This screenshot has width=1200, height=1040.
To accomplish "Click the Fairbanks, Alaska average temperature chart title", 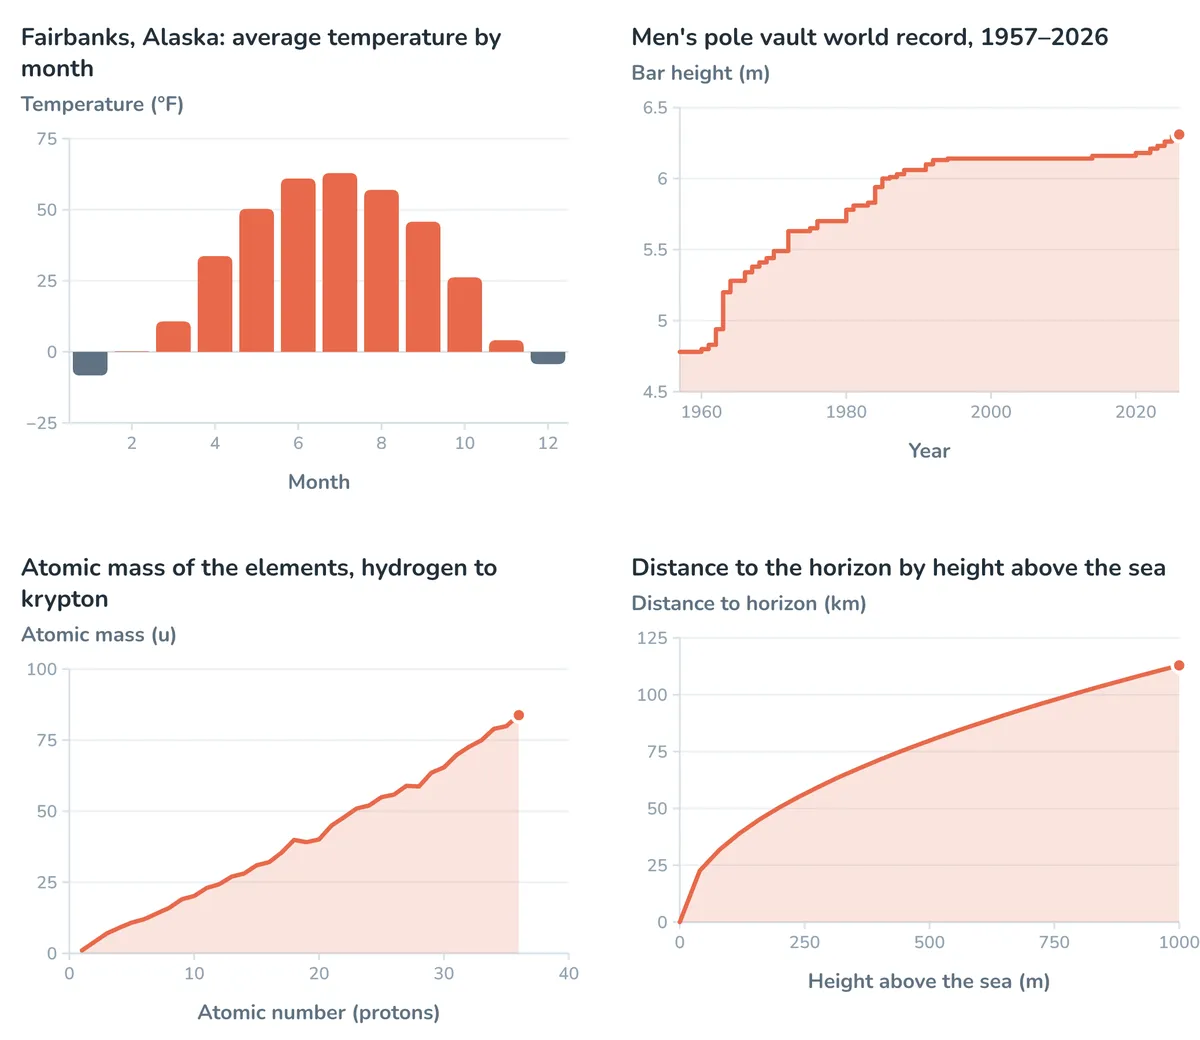I will point(261,53).
